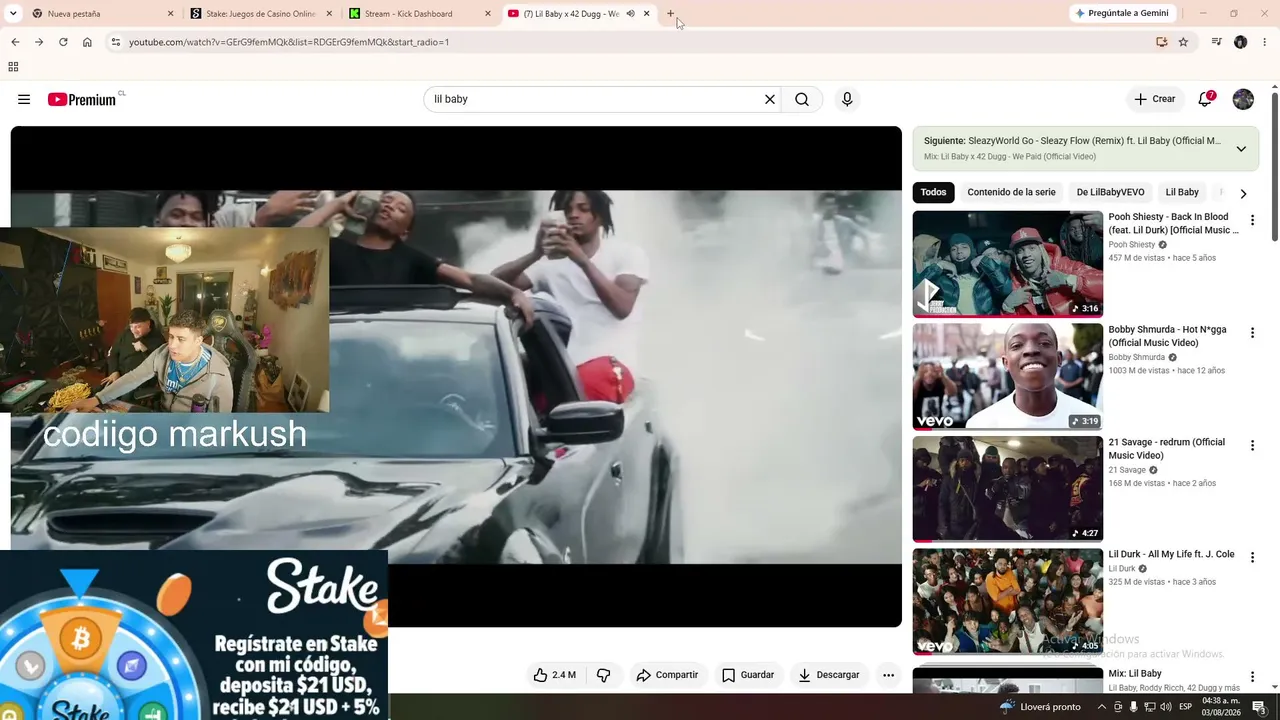
Task: Open the YouTube guide hamburger menu
Action: pyautogui.click(x=24, y=99)
